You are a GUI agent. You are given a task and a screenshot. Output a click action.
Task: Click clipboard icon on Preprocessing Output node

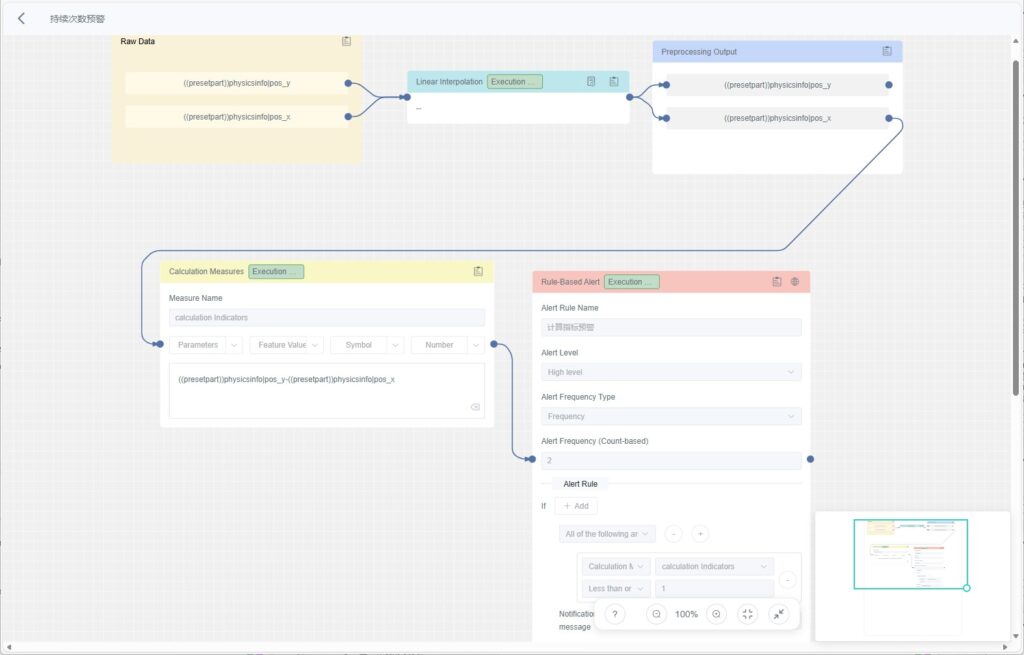887,51
